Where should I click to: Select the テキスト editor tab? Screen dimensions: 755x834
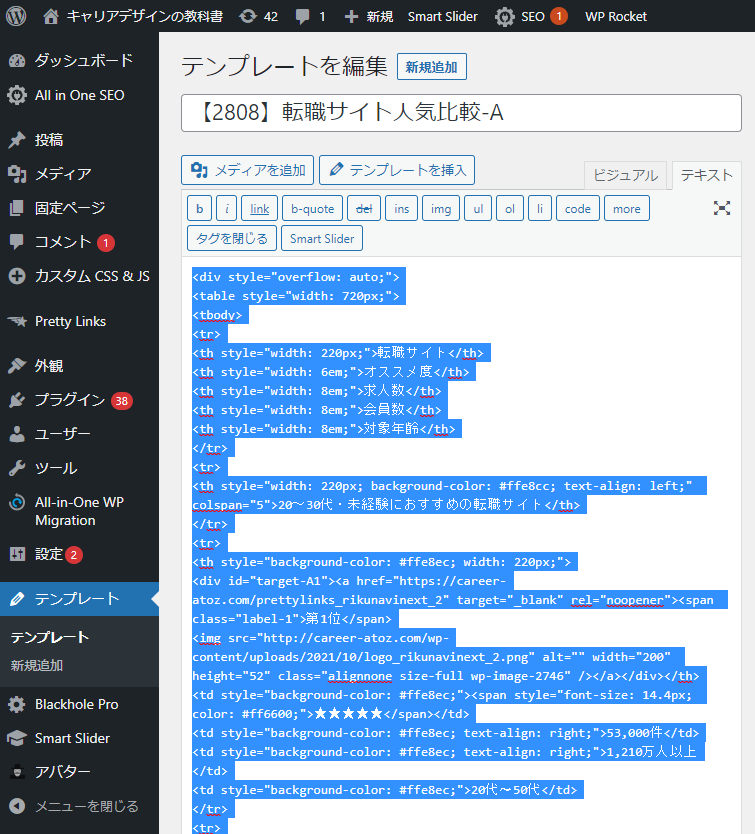click(x=706, y=175)
